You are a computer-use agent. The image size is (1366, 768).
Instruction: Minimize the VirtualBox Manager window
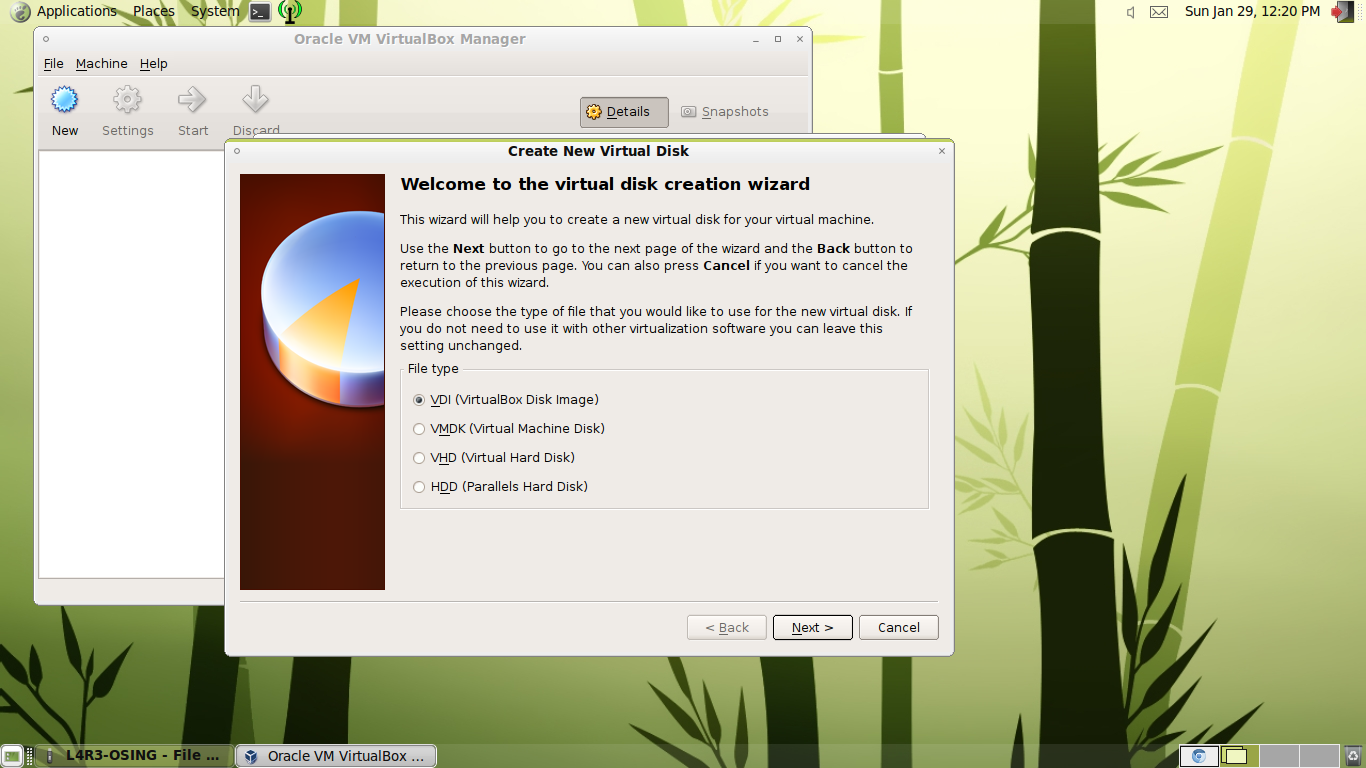coord(756,39)
